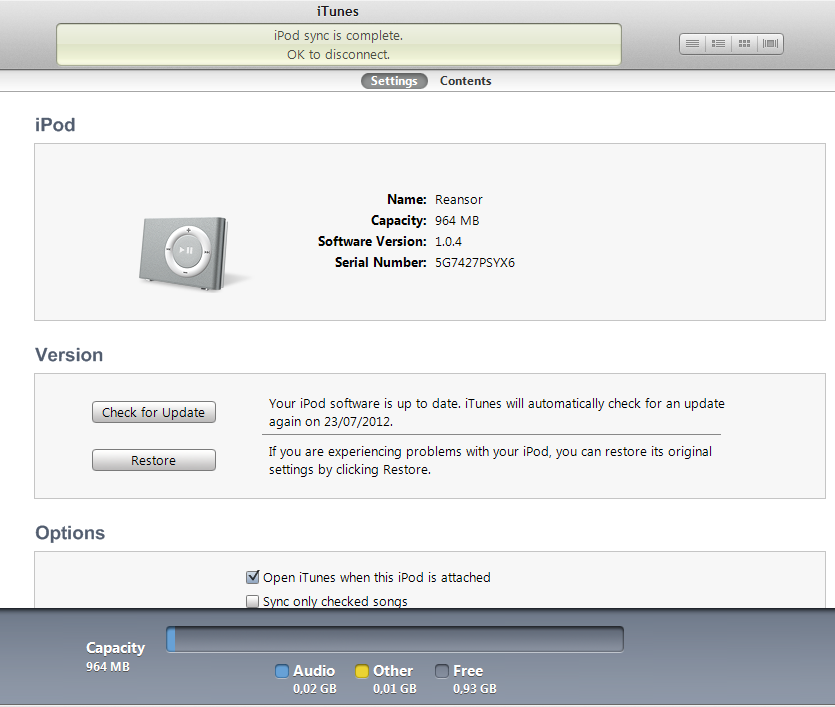Click the sync complete status display
Screen dimensions: 835x707
point(339,45)
